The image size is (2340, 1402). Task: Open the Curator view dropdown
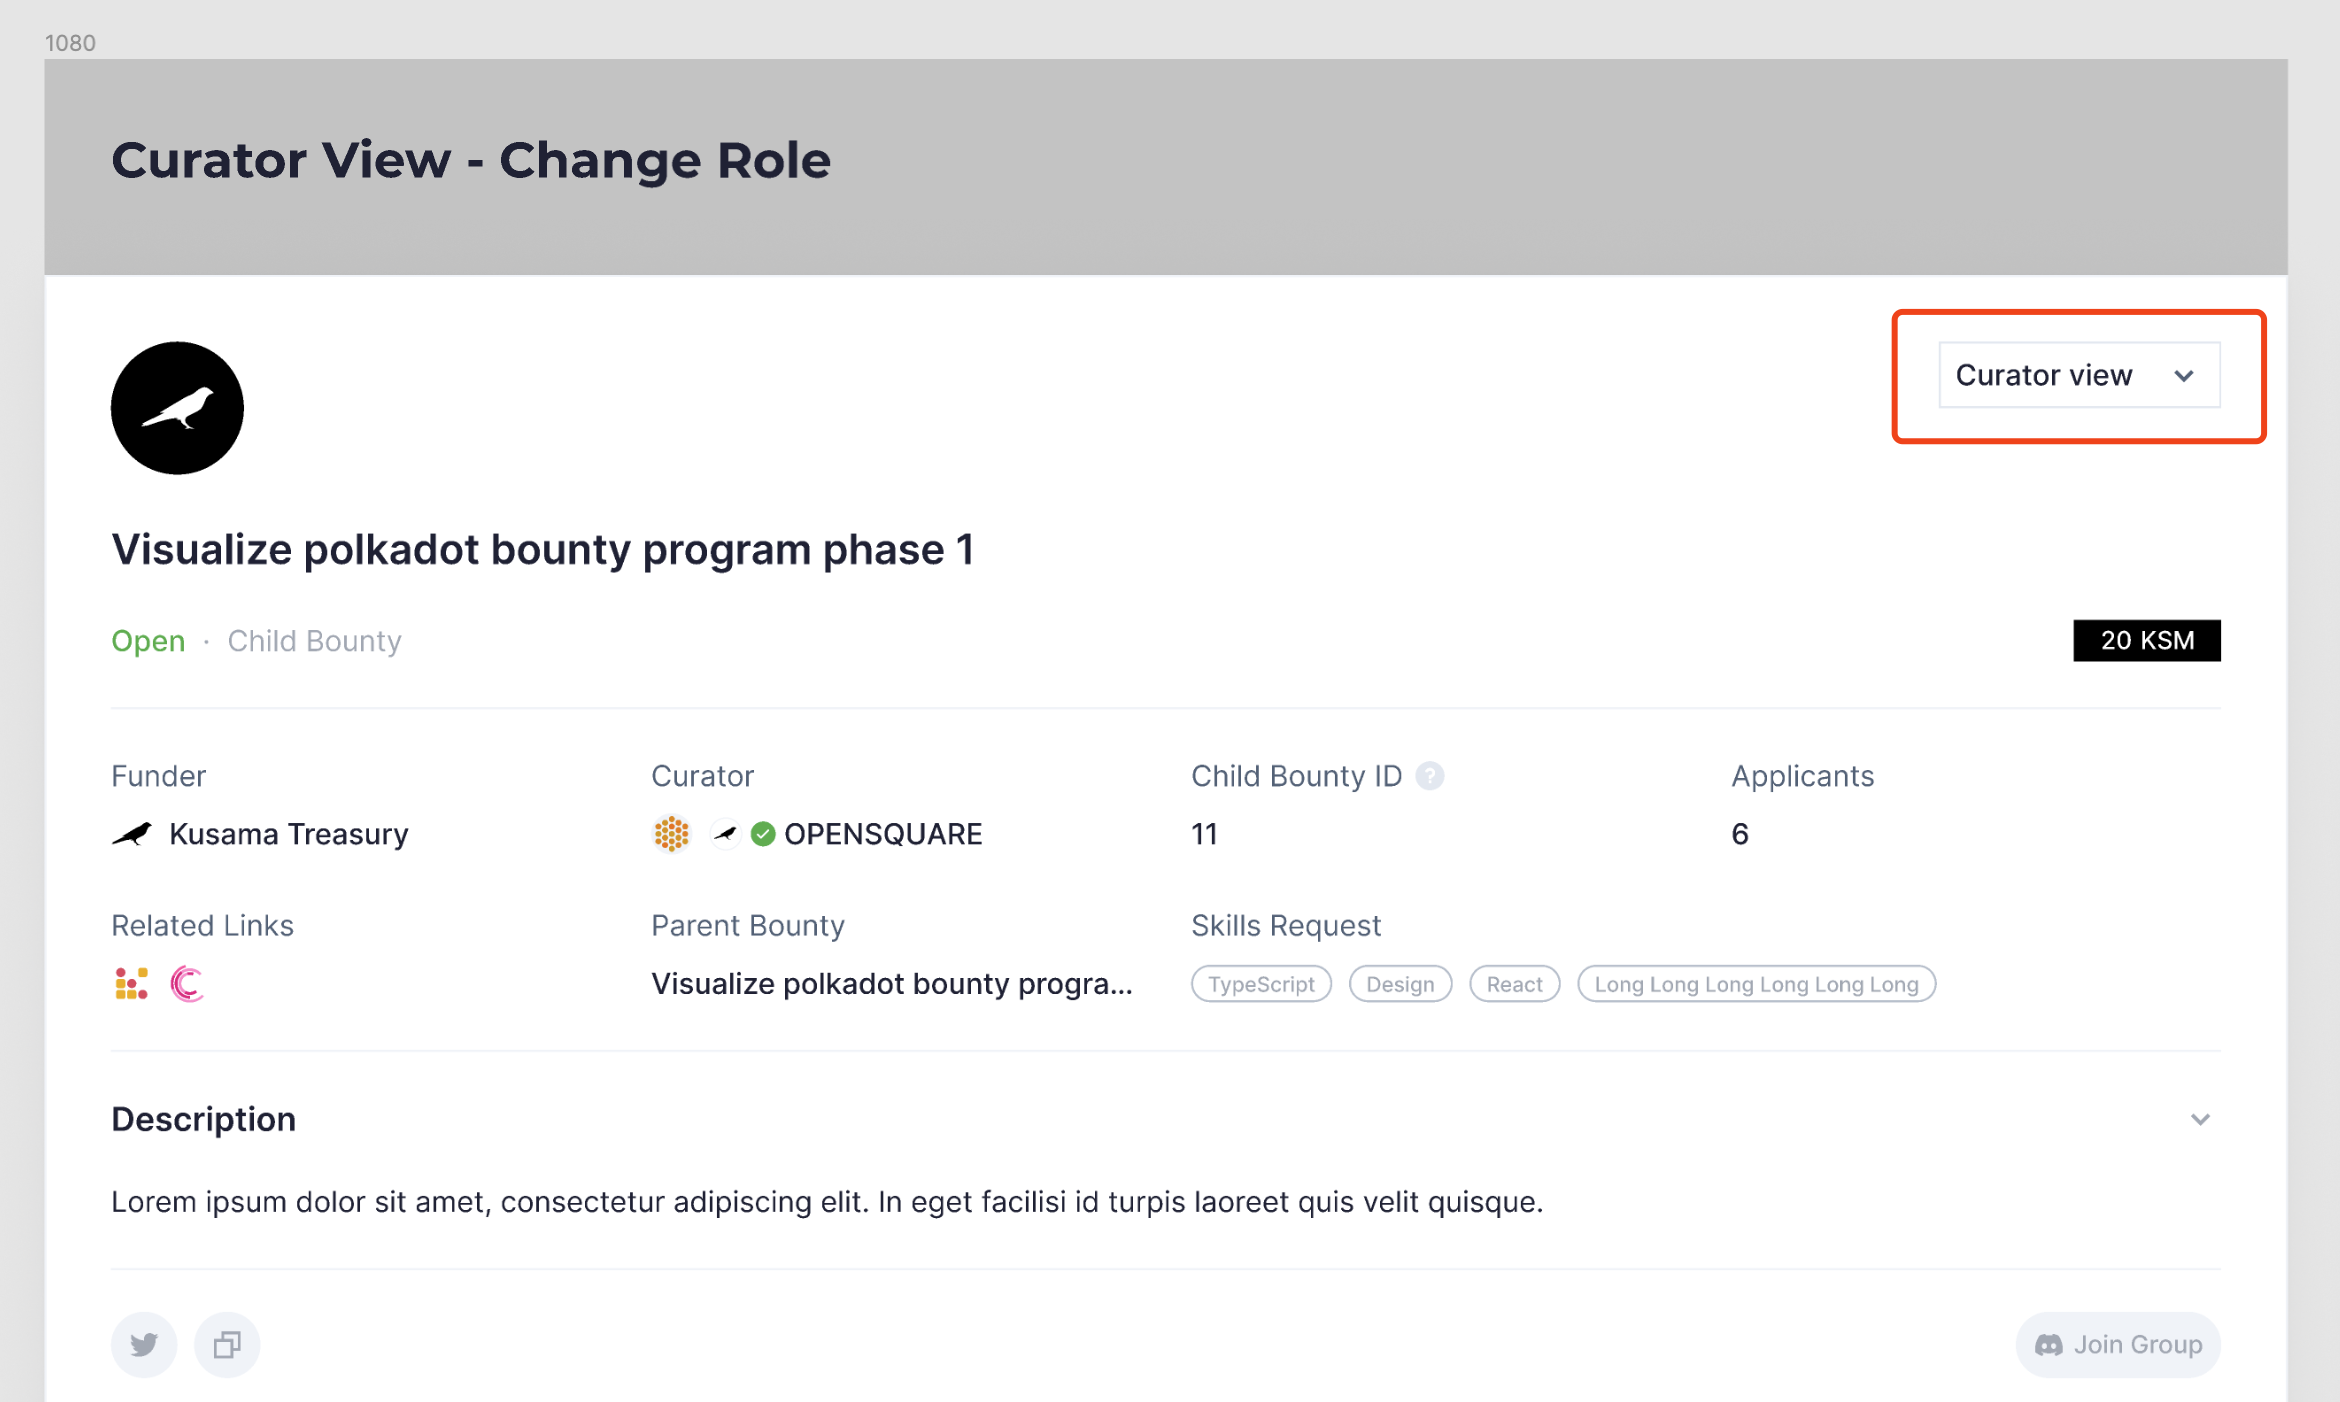(x=2078, y=375)
